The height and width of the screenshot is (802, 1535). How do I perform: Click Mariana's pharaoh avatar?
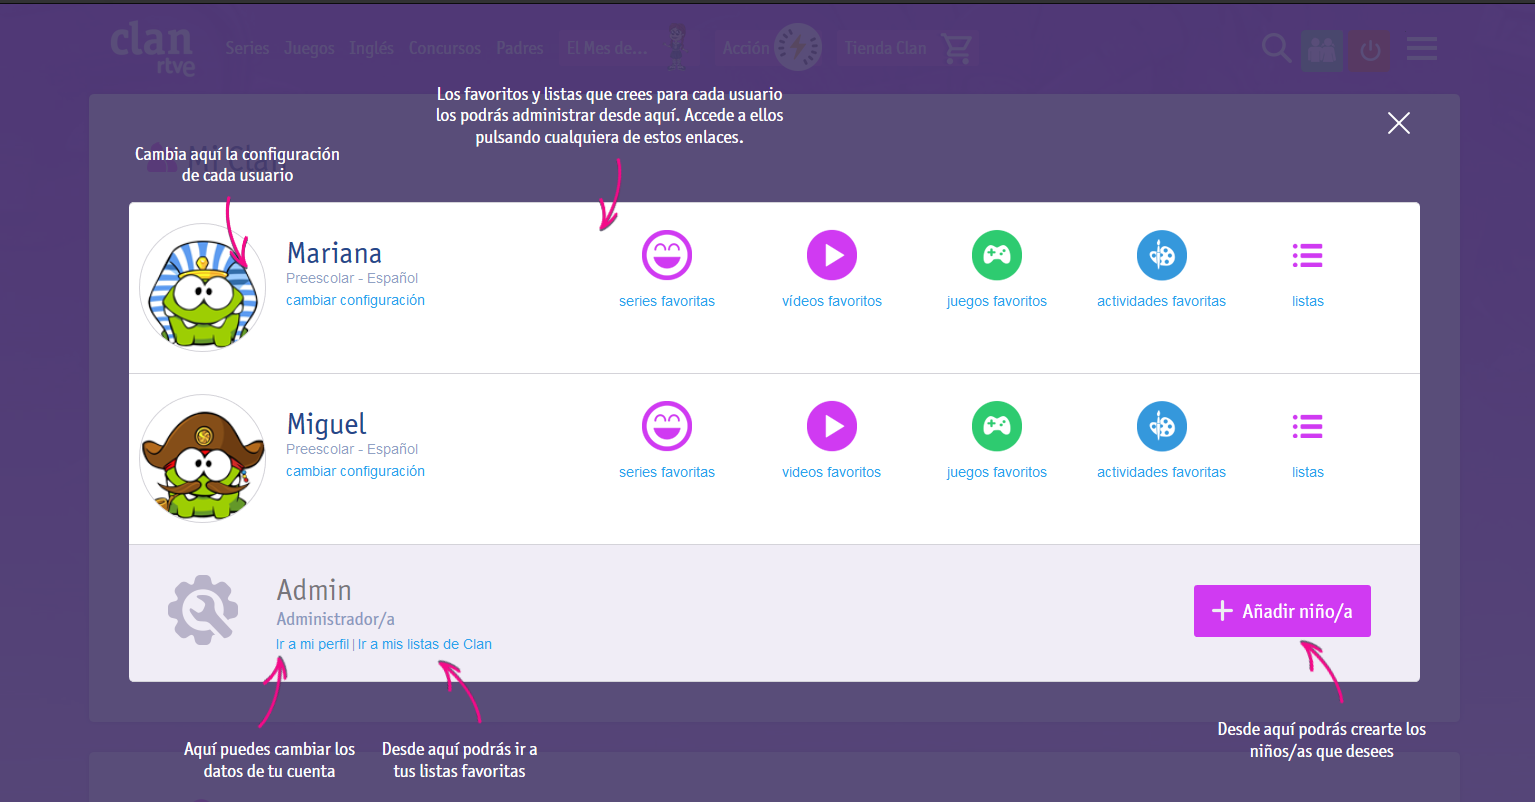pos(203,287)
